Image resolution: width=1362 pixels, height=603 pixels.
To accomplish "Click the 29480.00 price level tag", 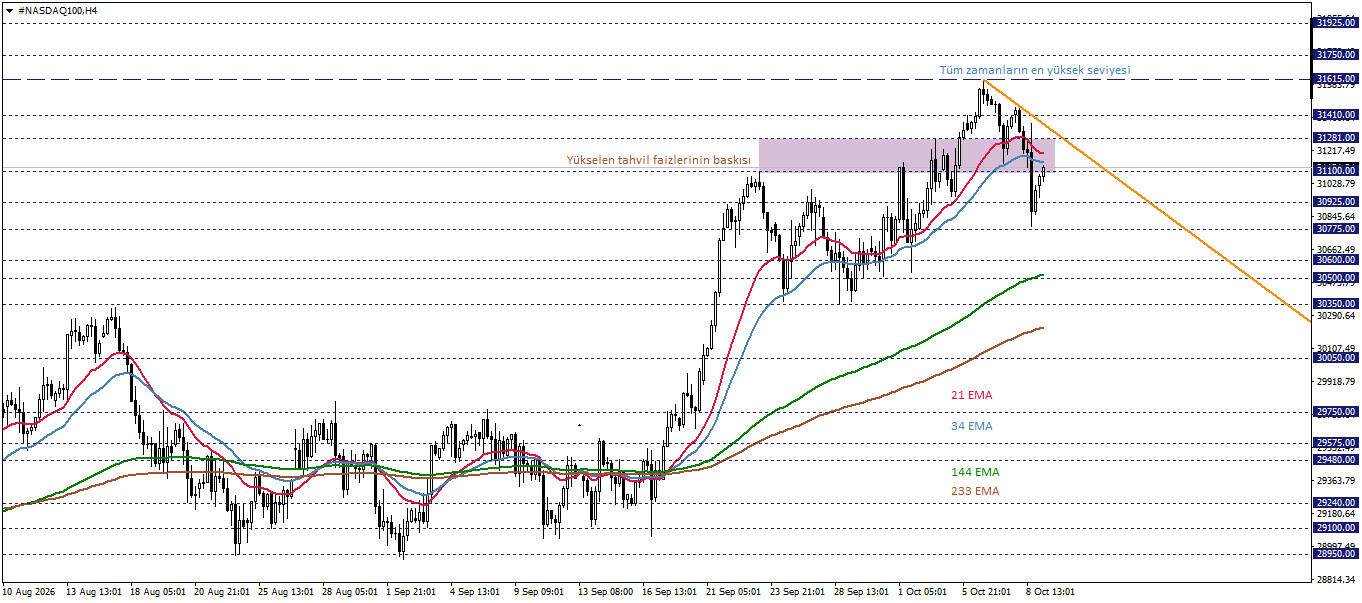I will click(1336, 460).
